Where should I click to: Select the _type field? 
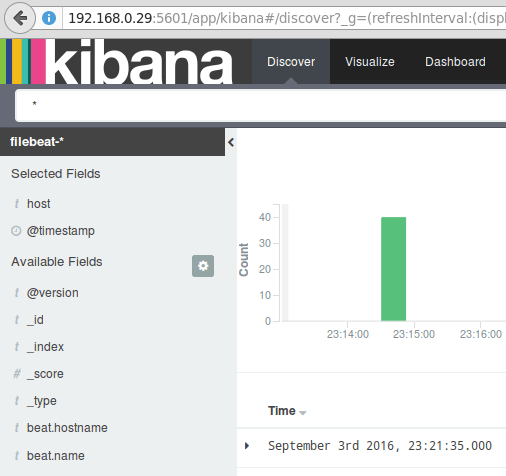42,401
